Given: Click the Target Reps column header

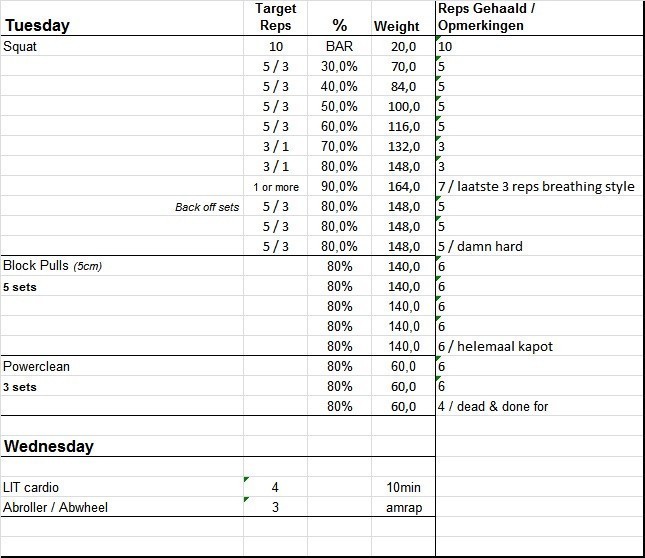Looking at the screenshot, I should coord(275,17).
